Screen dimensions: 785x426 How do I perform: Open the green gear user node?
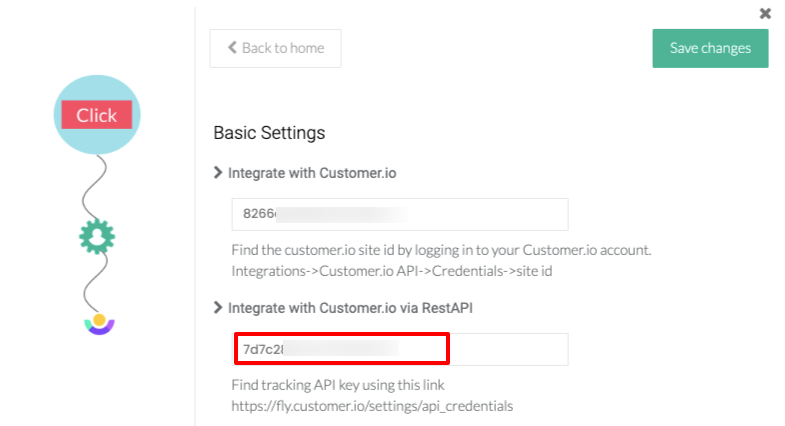coord(97,237)
